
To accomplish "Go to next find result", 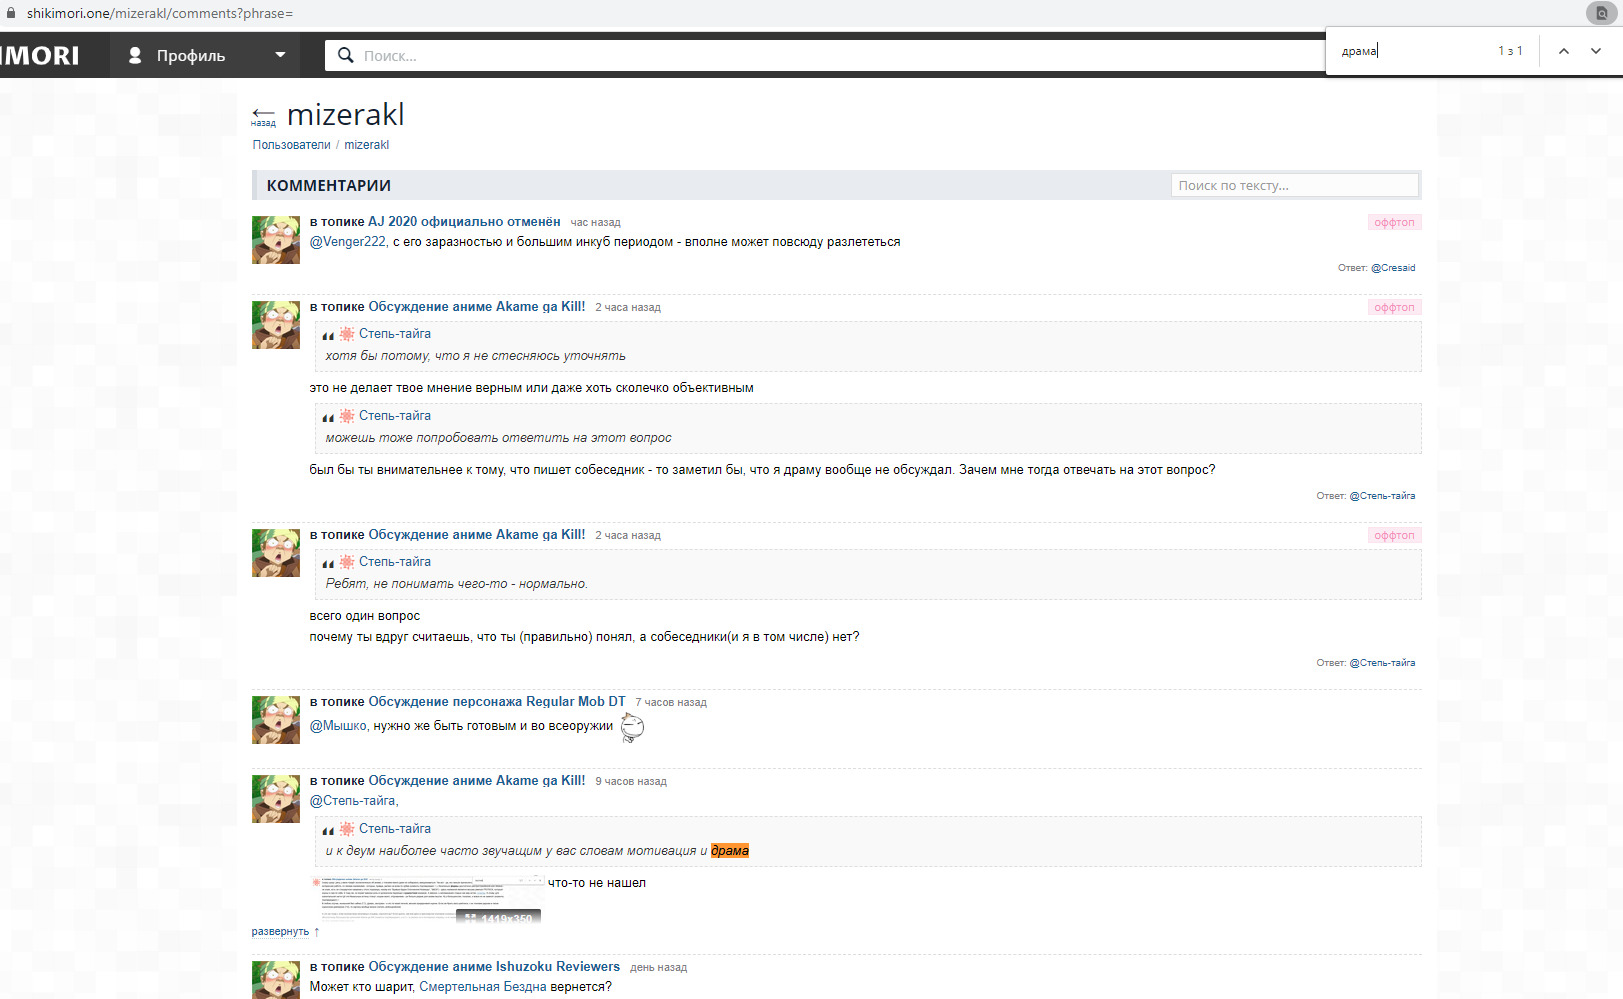I will coord(1595,51).
